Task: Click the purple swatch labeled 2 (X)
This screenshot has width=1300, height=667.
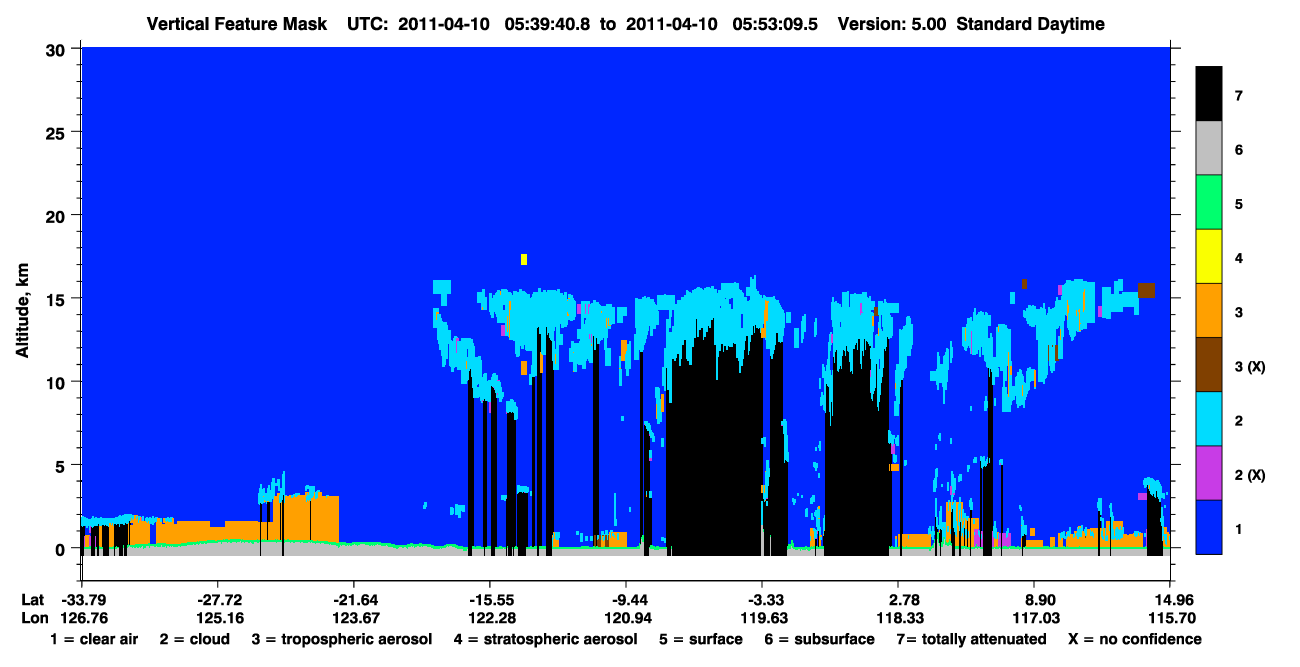Action: (1209, 473)
